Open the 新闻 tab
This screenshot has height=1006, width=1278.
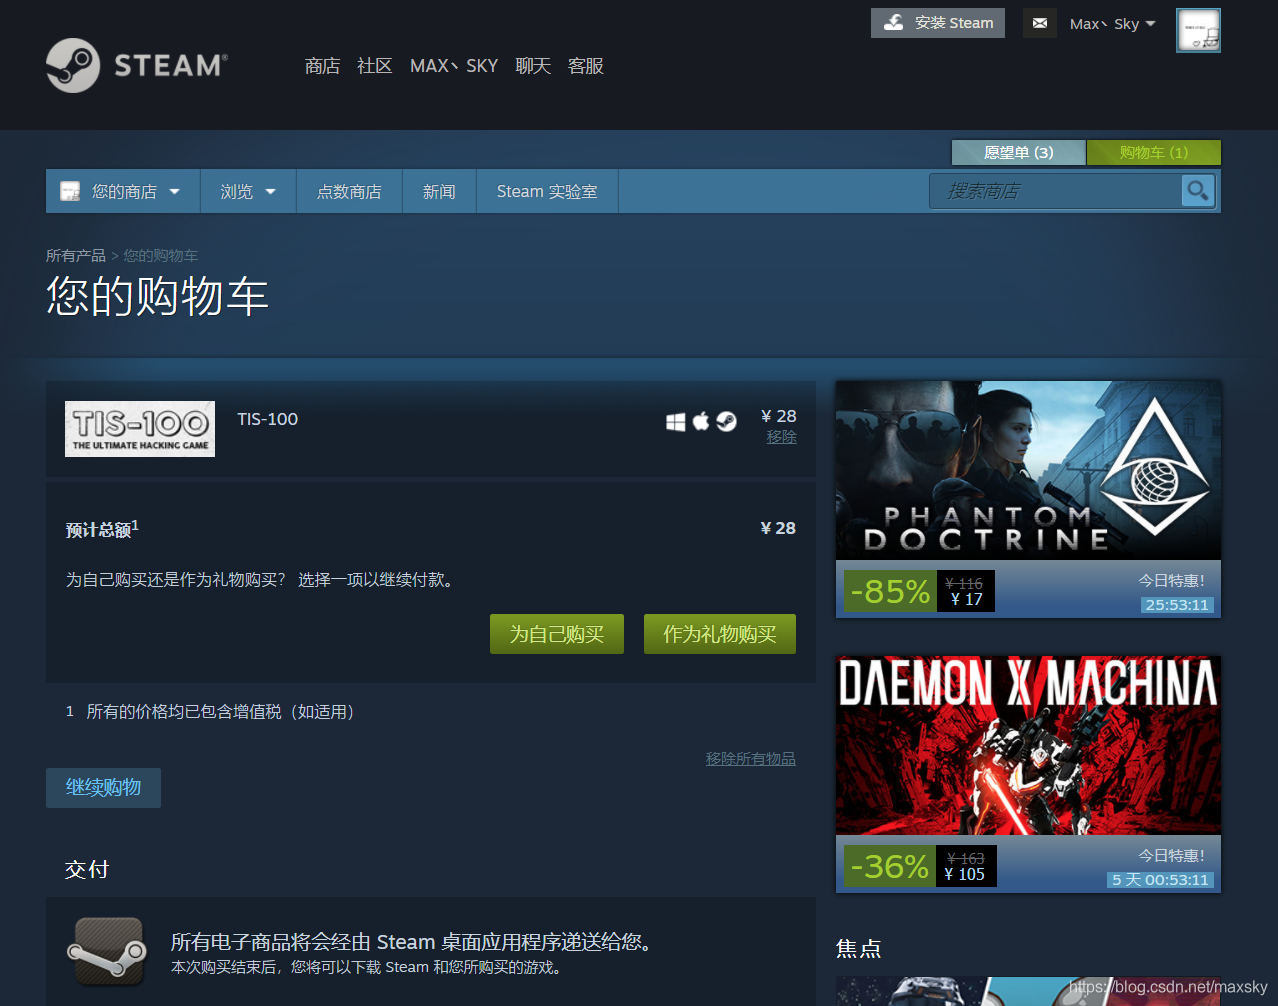(439, 191)
